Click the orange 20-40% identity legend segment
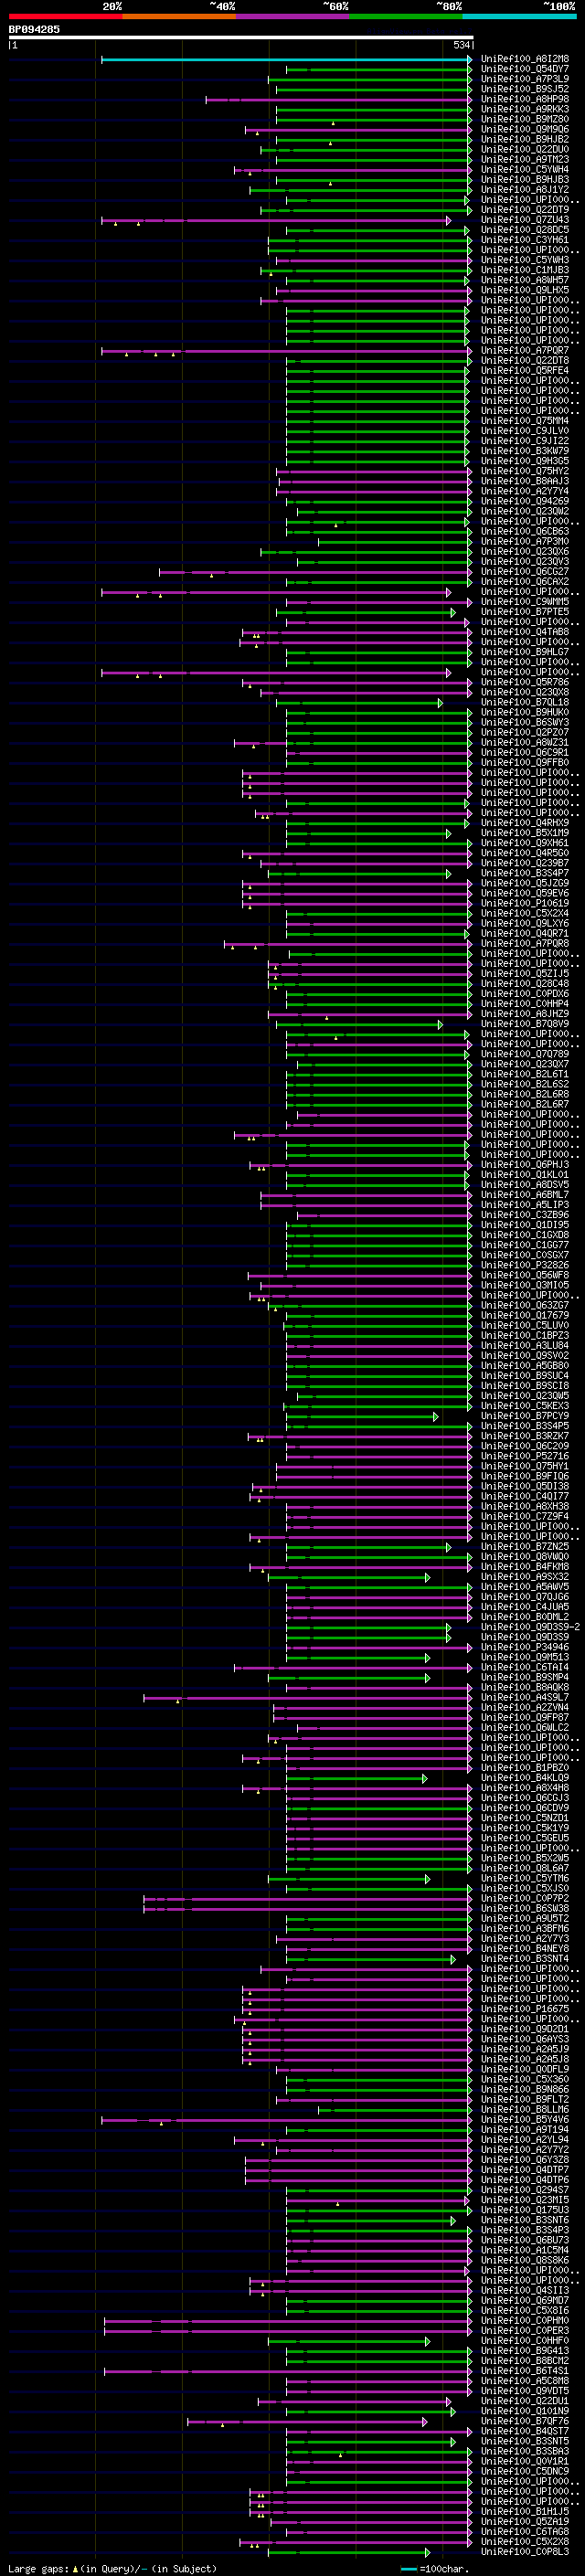Screen dimensions: 585x2576 pos(180,17)
